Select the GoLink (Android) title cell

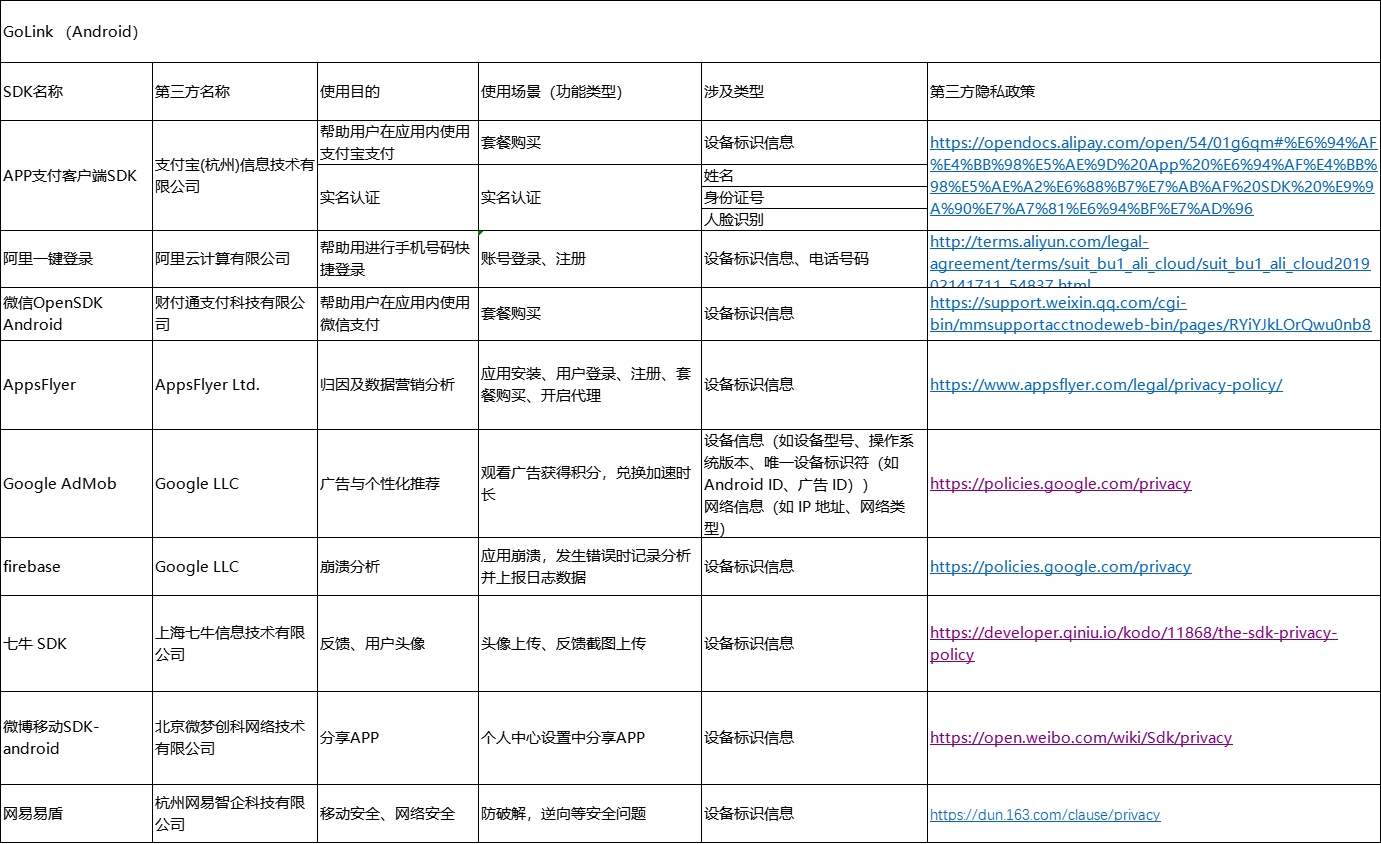point(70,32)
